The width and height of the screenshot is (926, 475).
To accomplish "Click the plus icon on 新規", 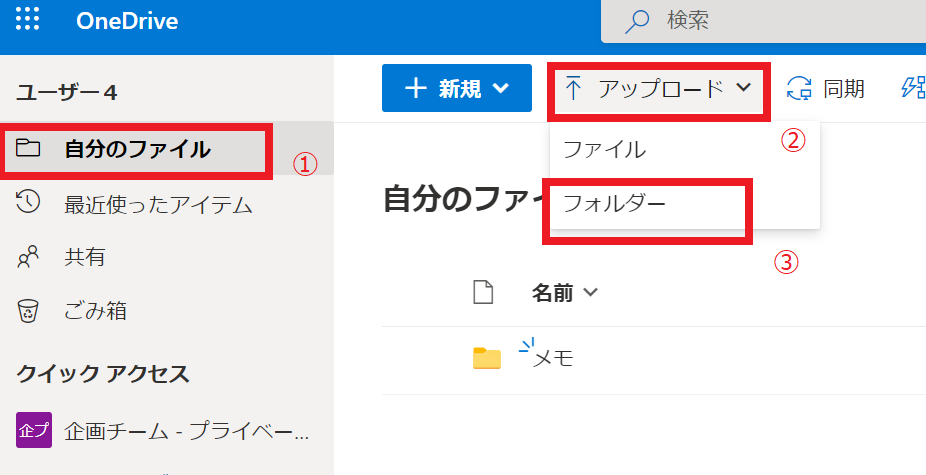I will pos(416,88).
